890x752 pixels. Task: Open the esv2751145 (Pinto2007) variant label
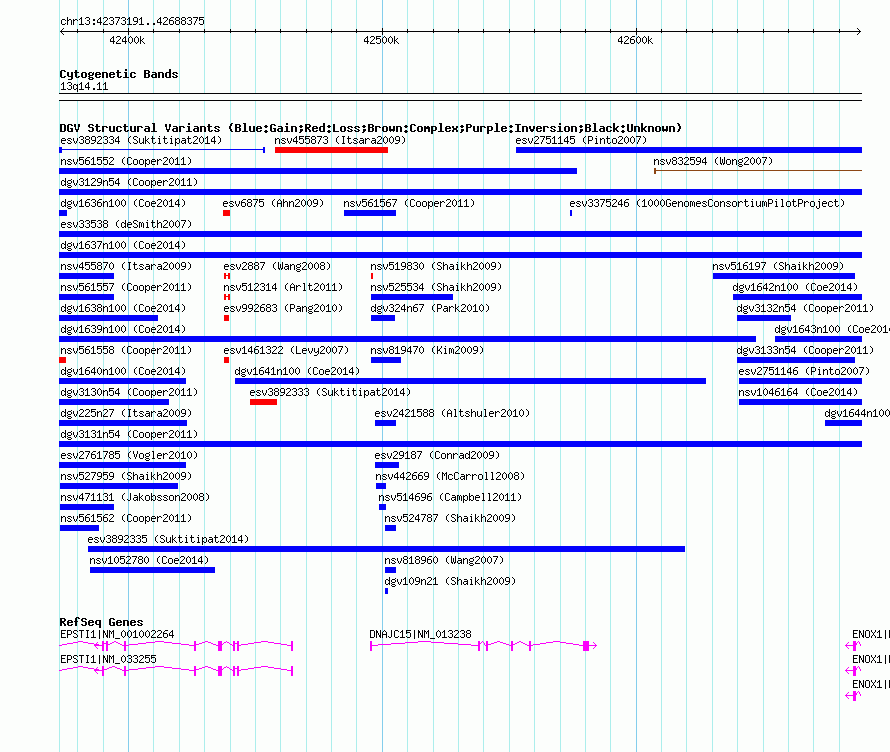[x=581, y=140]
